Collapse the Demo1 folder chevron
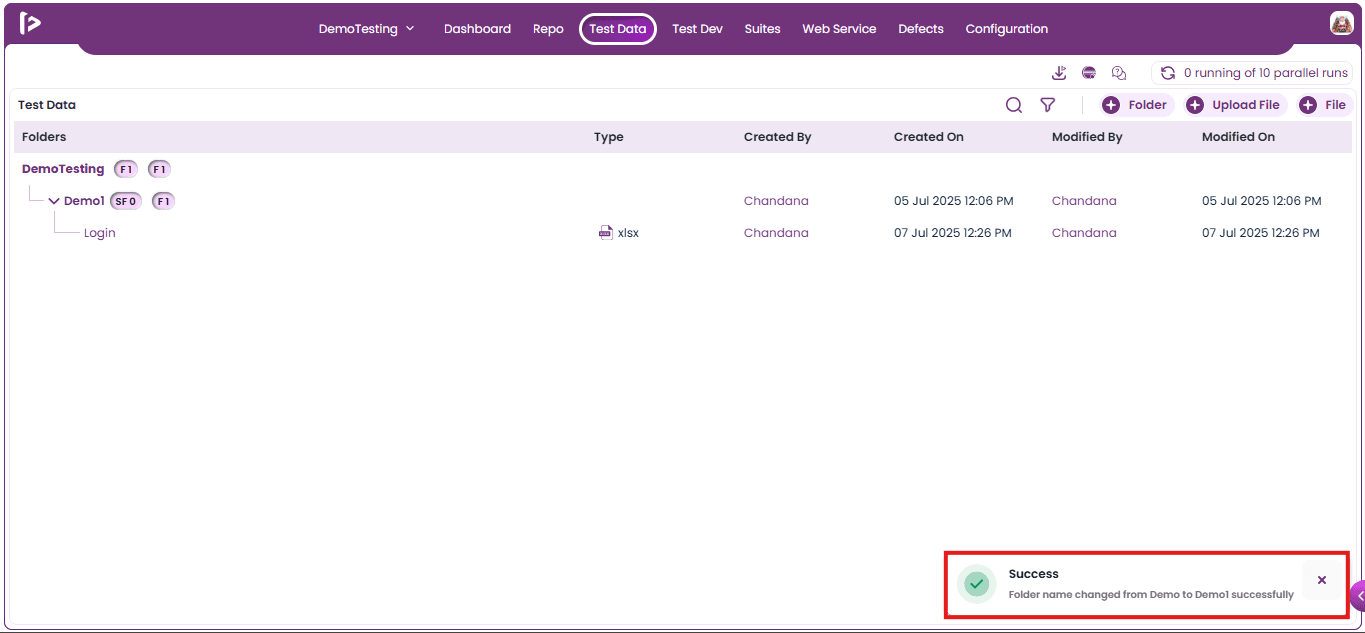Screen dimensions: 1365x633 pyautogui.click(x=54, y=201)
